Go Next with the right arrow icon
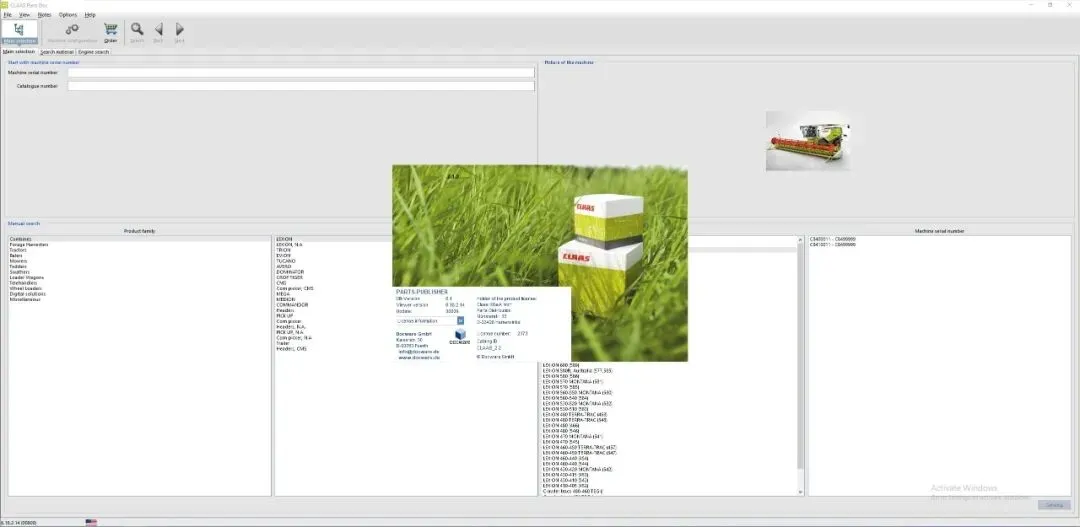This screenshot has width=1080, height=527. (x=179, y=32)
